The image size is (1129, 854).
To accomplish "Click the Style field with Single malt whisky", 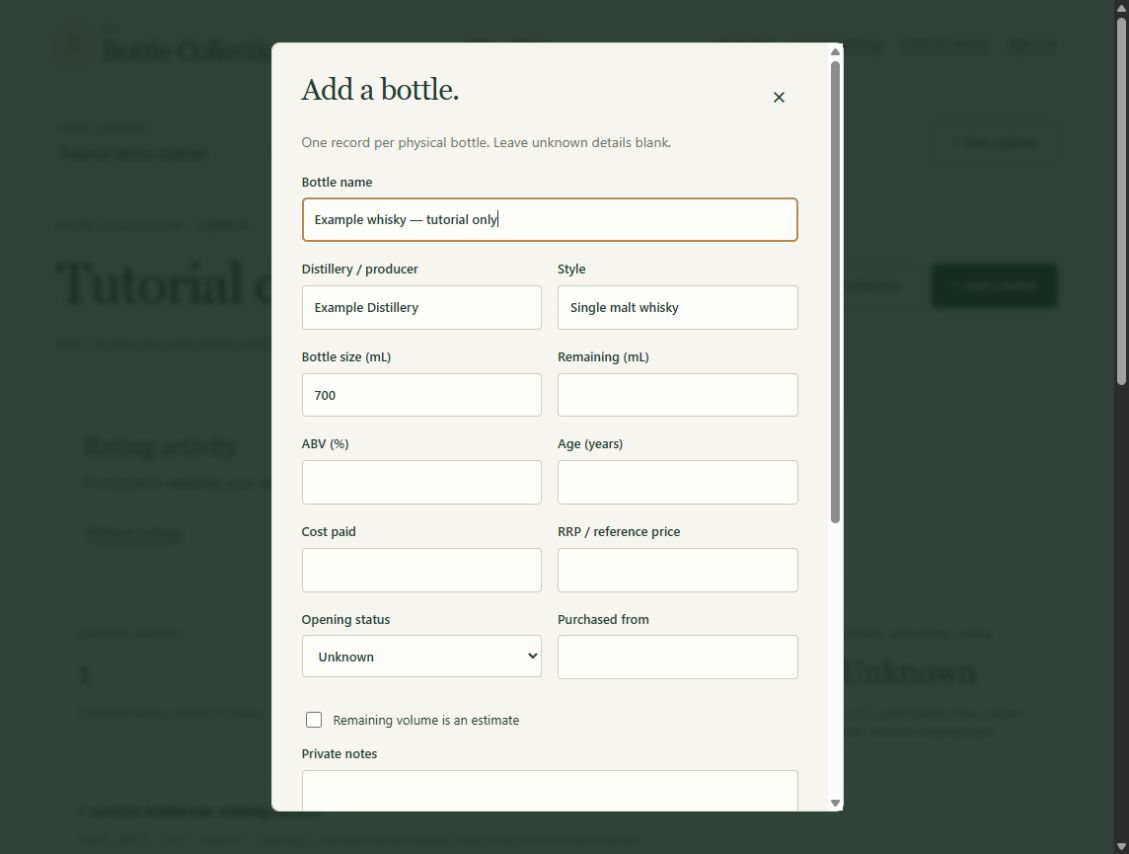I will [x=677, y=307].
